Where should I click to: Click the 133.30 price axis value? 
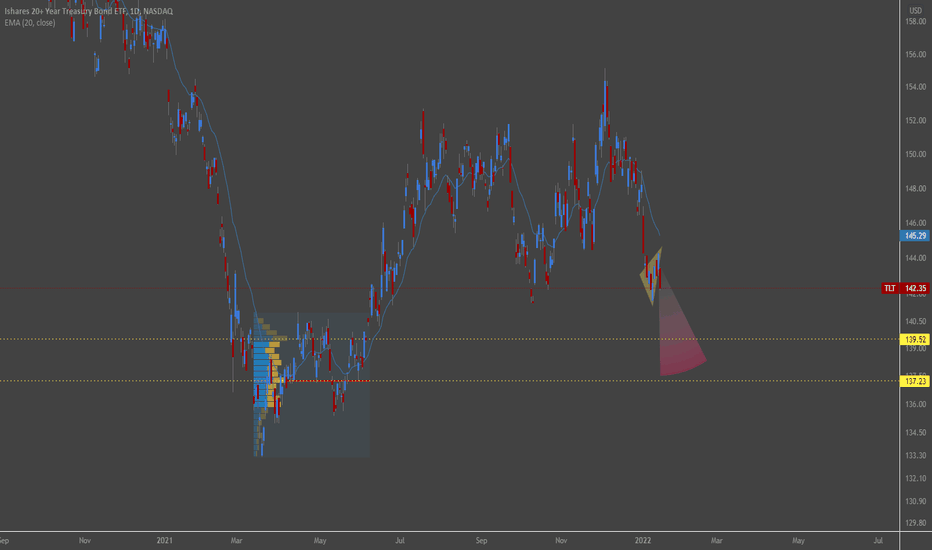click(x=915, y=455)
